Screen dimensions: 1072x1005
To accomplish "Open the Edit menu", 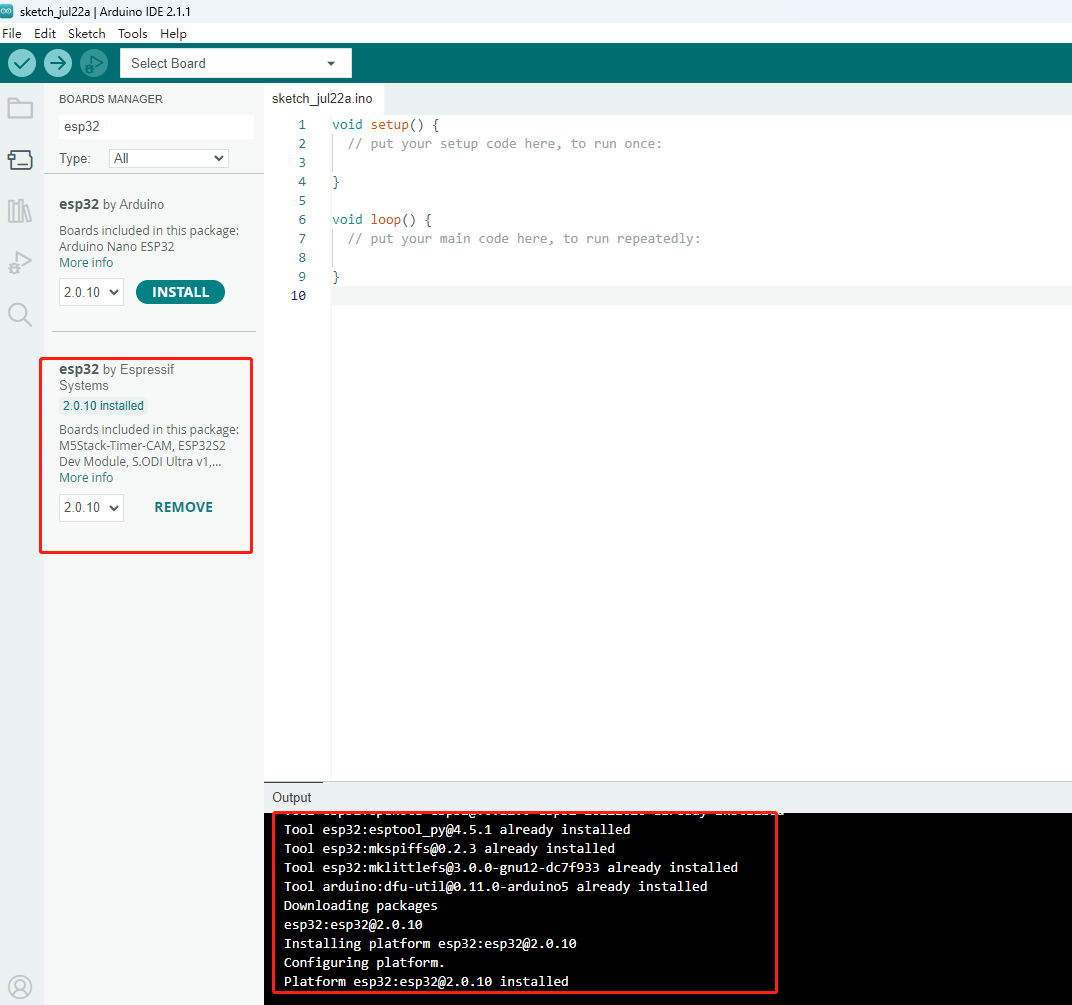I will [44, 34].
